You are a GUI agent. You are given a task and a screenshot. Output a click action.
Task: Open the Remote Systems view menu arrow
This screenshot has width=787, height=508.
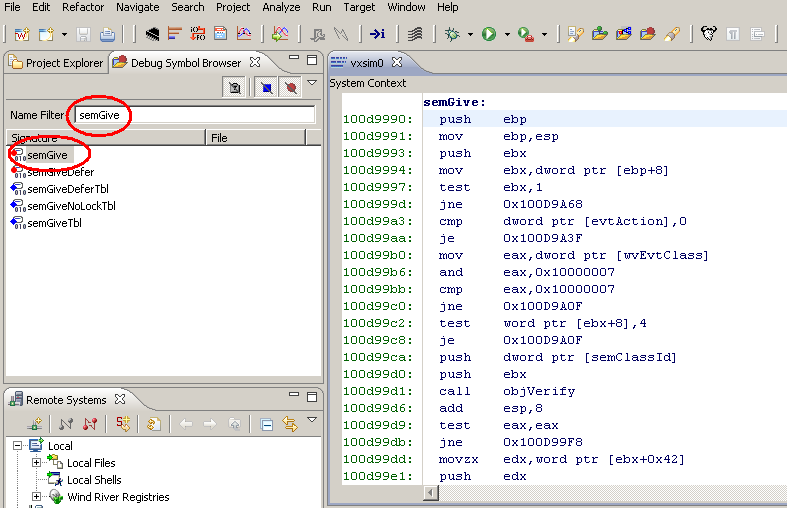point(312,419)
